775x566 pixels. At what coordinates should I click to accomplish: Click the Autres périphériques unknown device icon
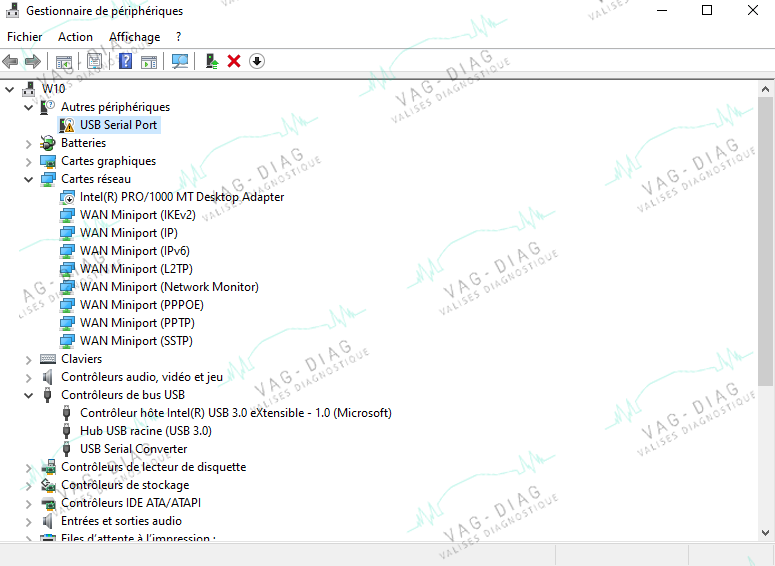pos(48,107)
